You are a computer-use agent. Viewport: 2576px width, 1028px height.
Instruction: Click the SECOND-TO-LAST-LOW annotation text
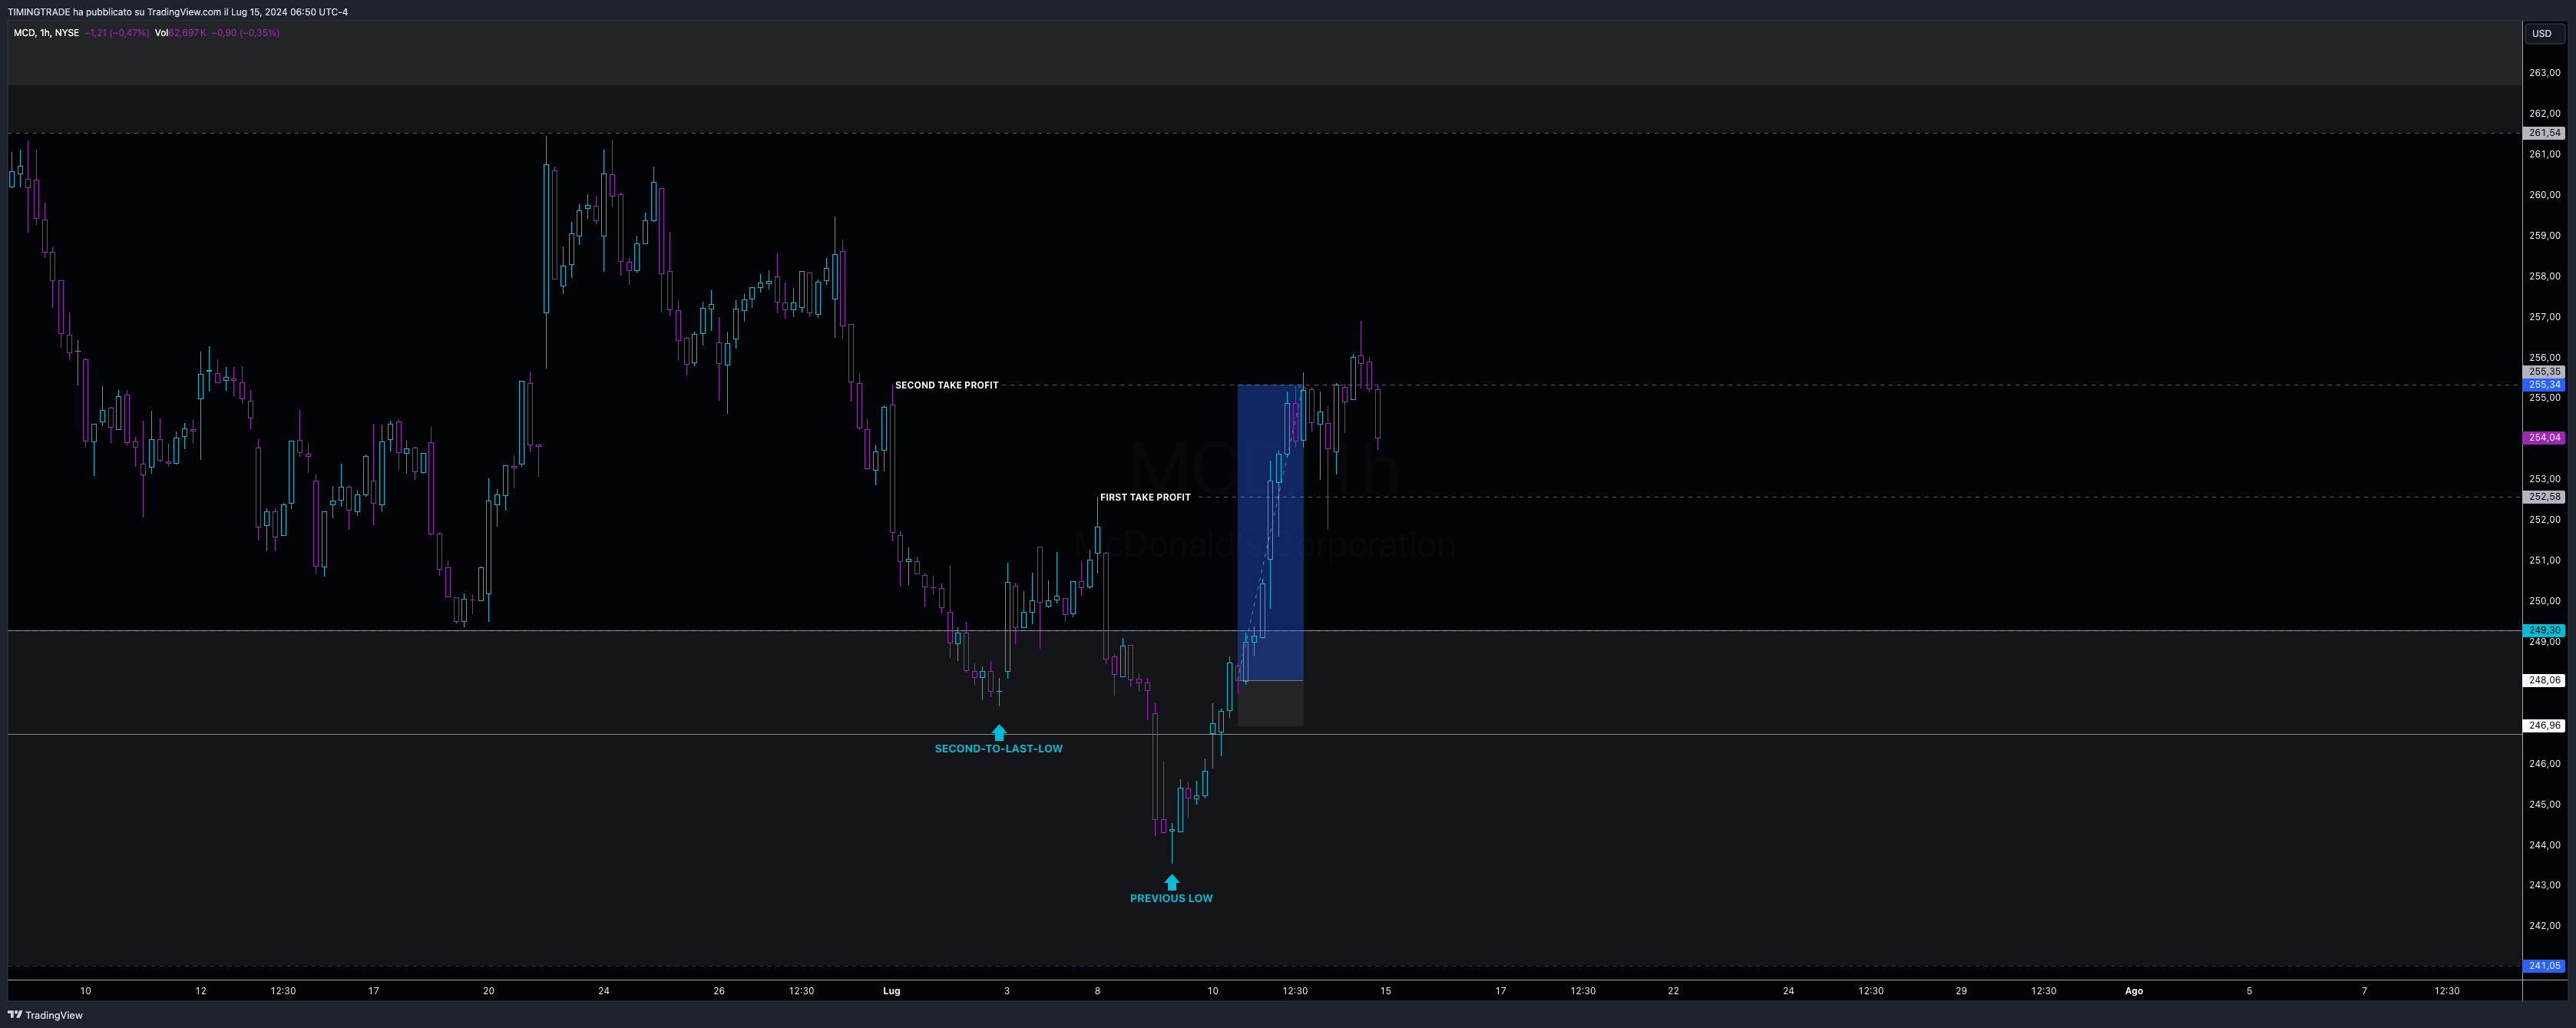tap(998, 749)
